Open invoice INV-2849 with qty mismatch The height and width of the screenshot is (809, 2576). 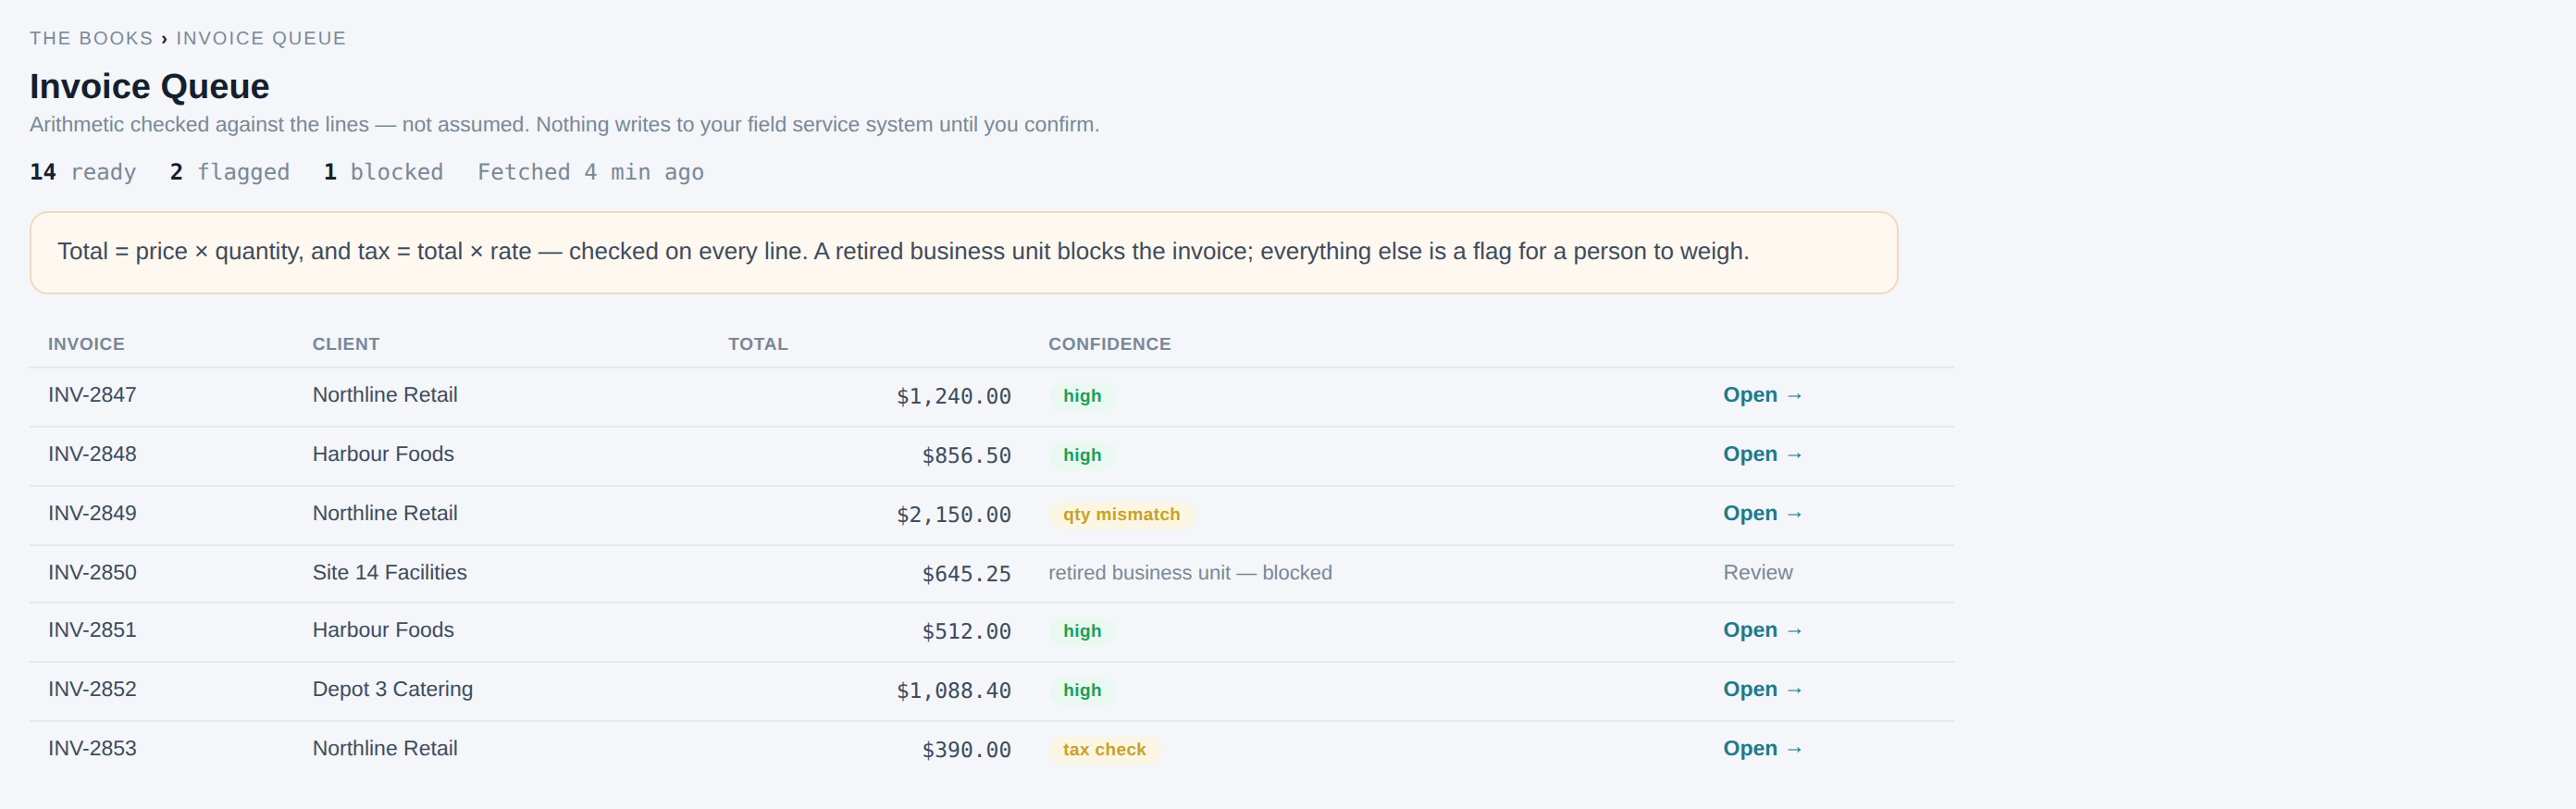(x=1762, y=513)
